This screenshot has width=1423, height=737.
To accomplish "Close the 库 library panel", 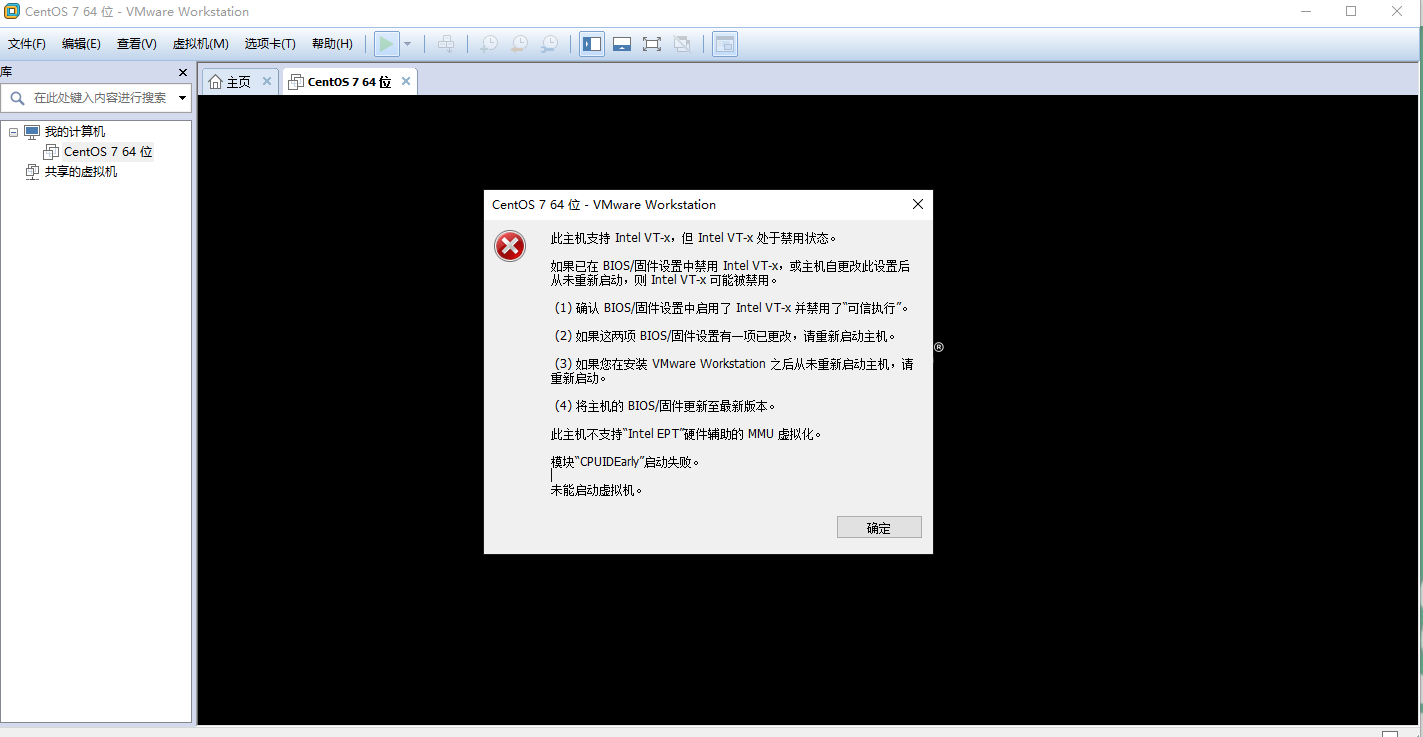I will click(183, 72).
